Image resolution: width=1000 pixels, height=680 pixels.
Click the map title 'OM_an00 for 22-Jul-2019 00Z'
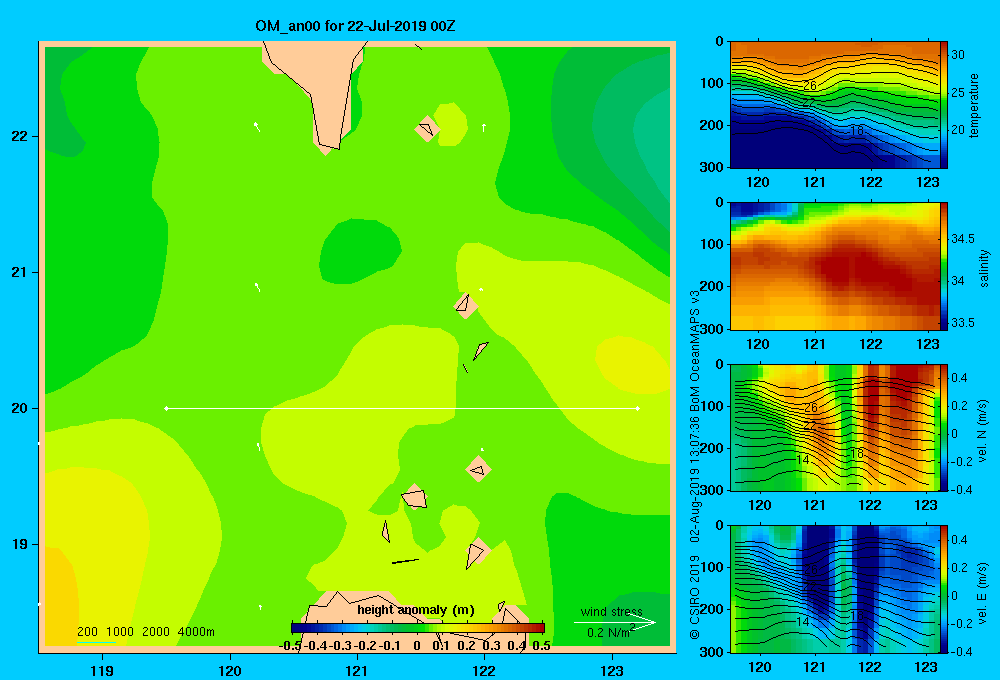[355, 26]
